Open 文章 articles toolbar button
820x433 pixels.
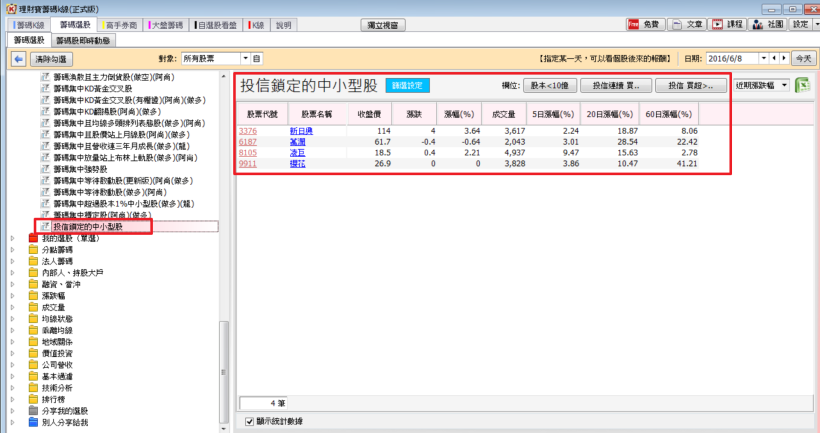click(688, 24)
